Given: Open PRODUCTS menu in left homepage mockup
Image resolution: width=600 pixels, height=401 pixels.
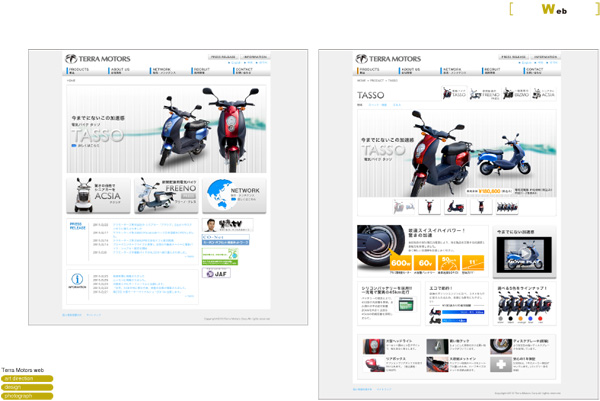Looking at the screenshot, I should point(79,70).
